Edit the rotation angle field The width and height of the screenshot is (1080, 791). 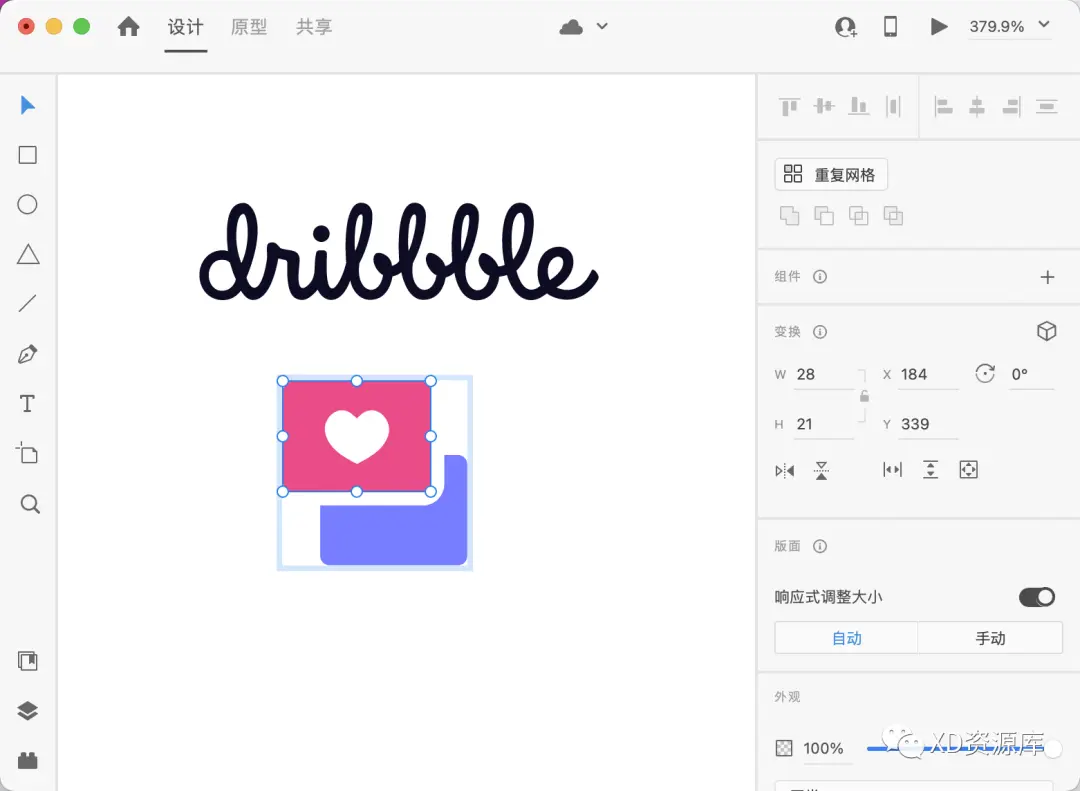[1031, 374]
